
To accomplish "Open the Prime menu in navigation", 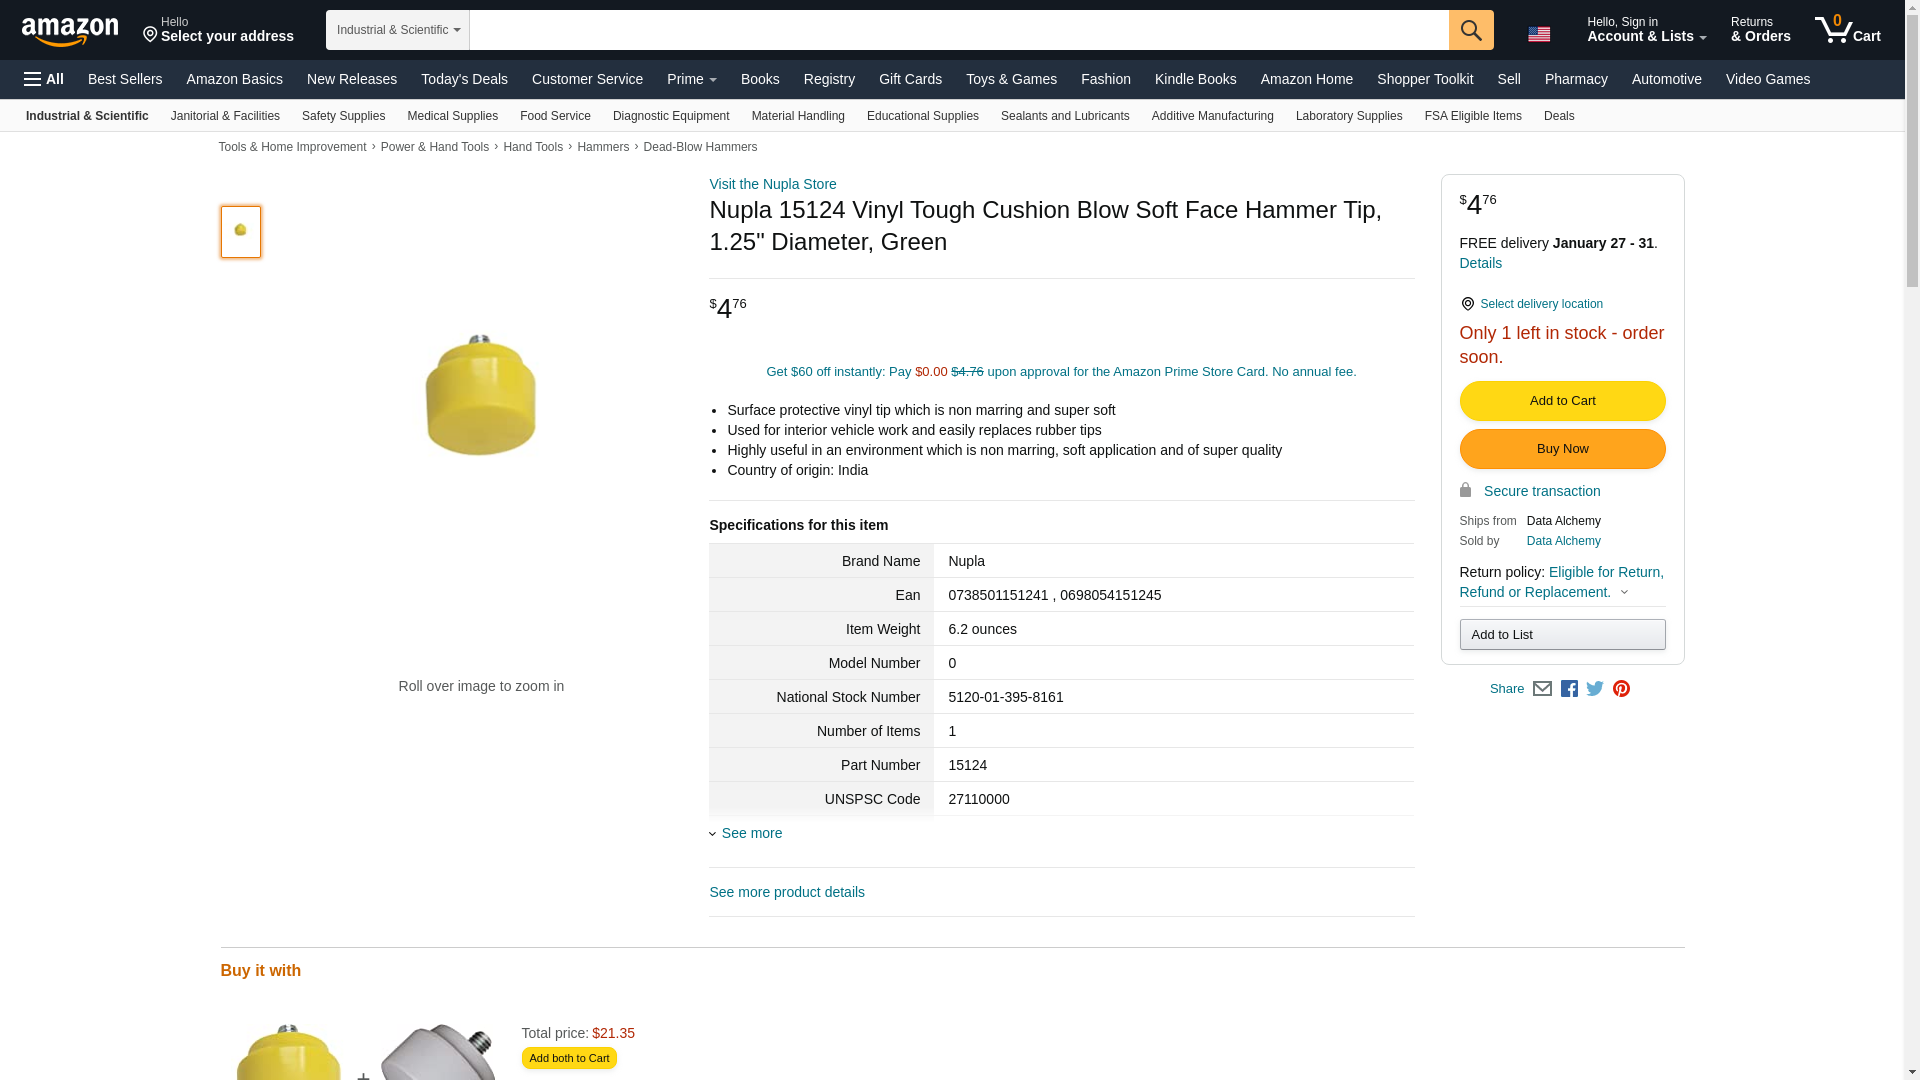I will [x=691, y=79].
